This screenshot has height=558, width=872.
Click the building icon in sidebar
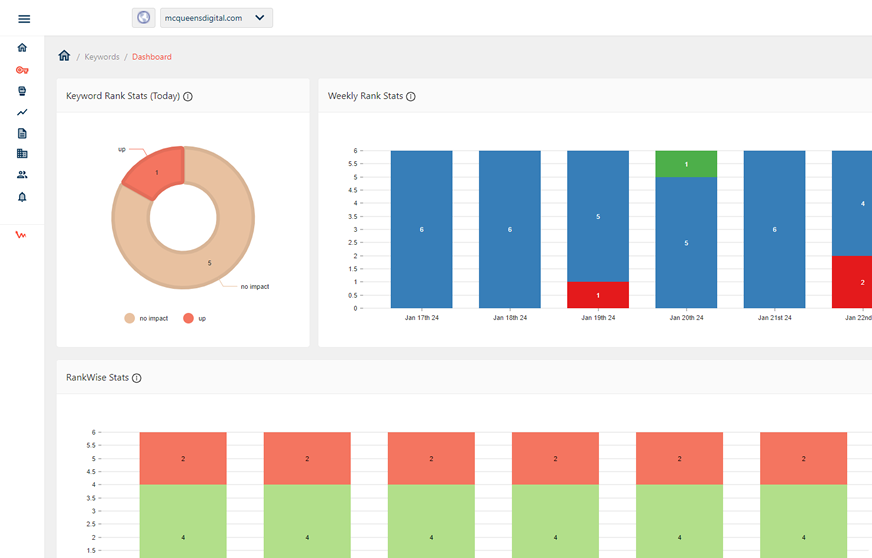coord(22,154)
